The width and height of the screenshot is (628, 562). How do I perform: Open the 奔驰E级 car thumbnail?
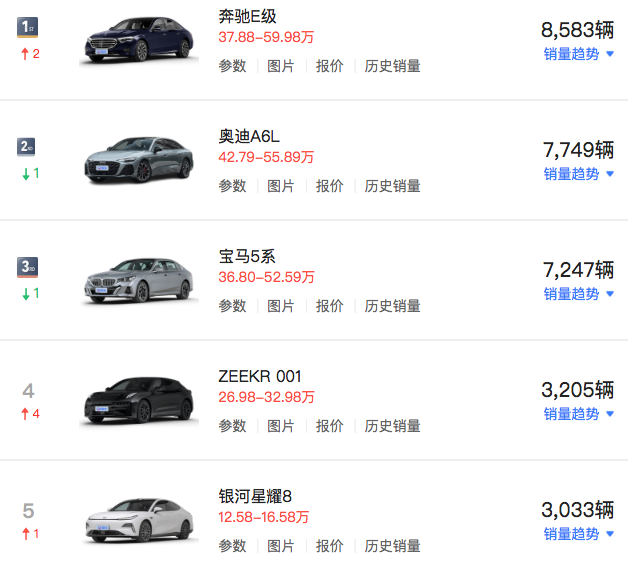coord(139,42)
